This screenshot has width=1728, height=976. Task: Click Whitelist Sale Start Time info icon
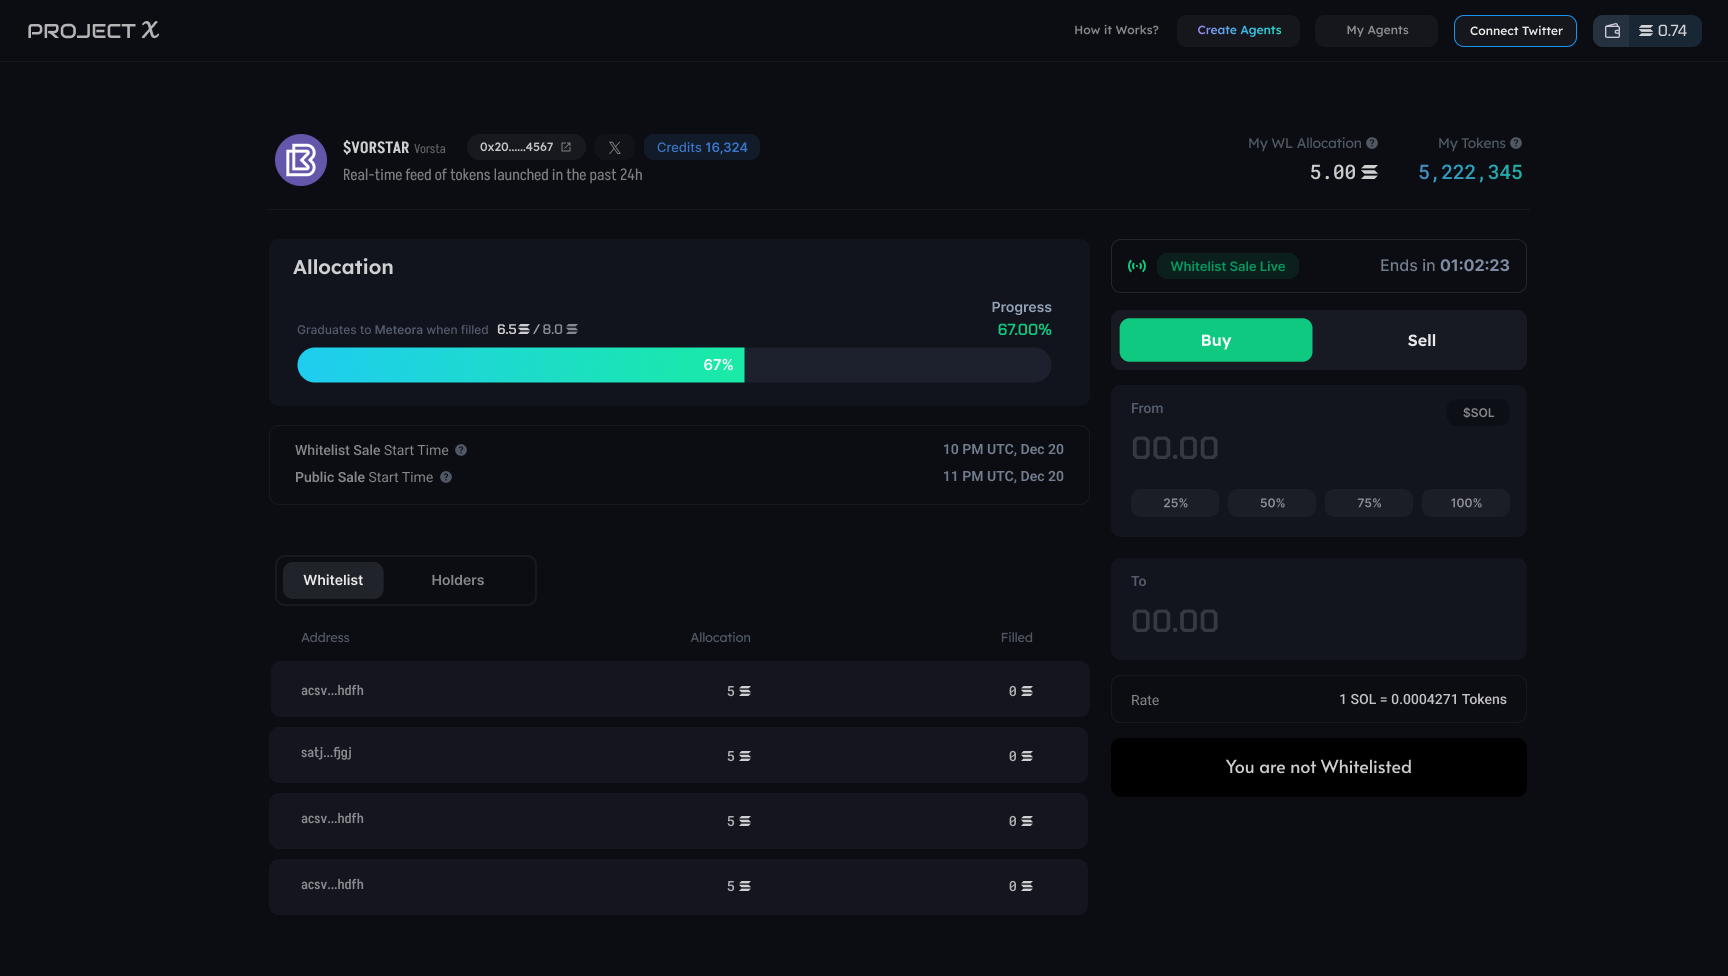[461, 450]
